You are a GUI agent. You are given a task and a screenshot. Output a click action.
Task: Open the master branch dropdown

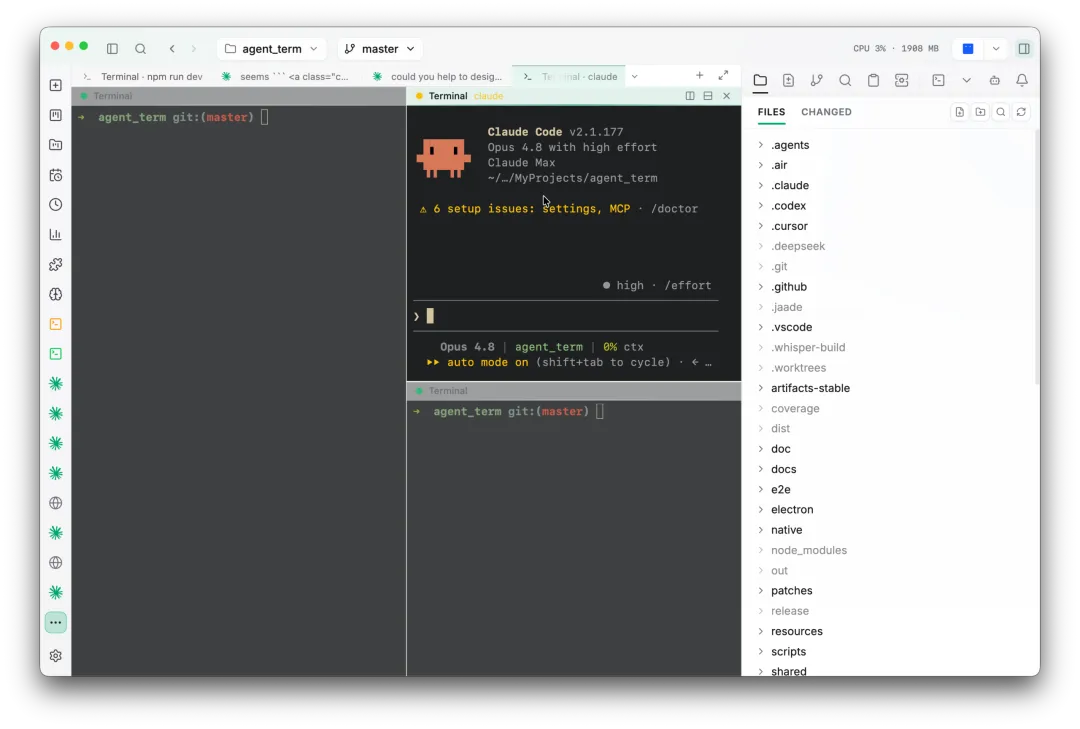(x=380, y=49)
